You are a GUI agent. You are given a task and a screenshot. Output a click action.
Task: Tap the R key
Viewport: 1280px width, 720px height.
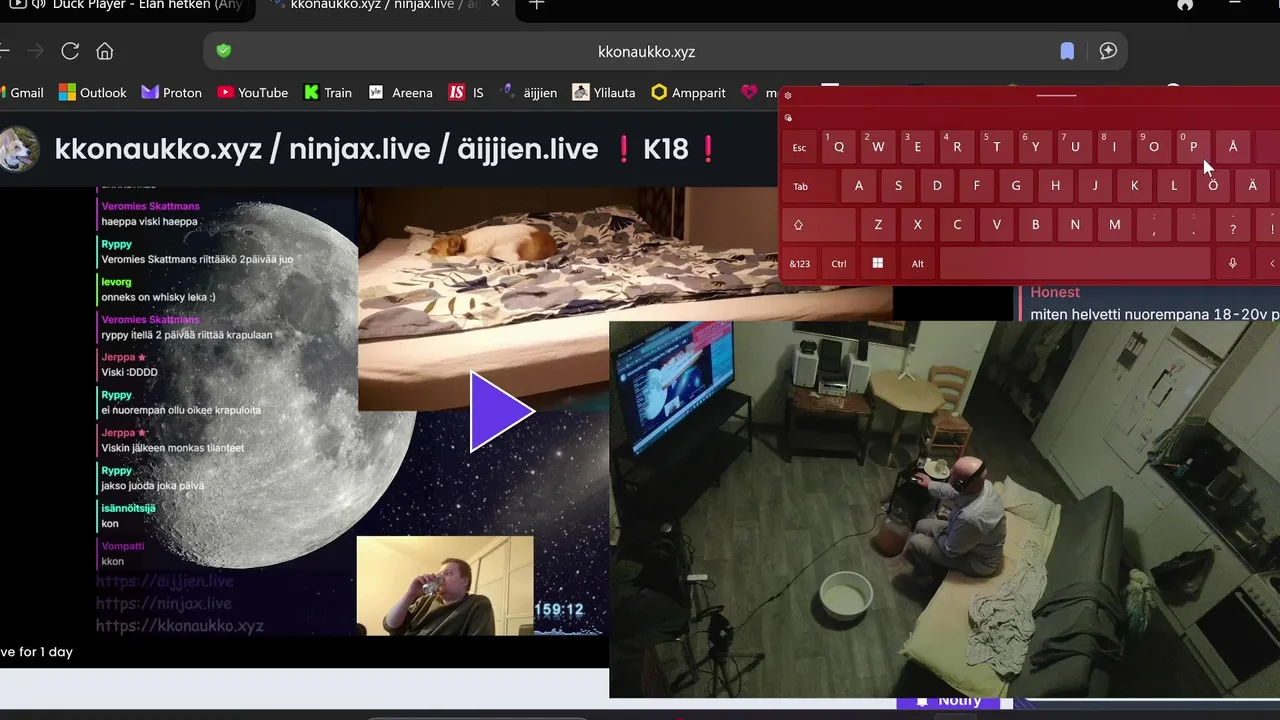pyautogui.click(x=957, y=147)
